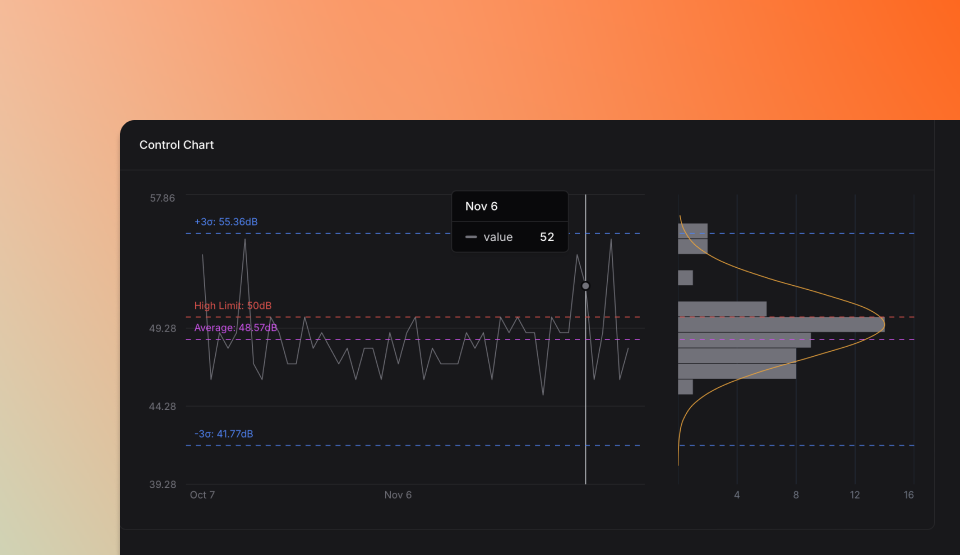Viewport: 960px width, 555px height.
Task: Click the histogram axis label 12
Action: [855, 495]
